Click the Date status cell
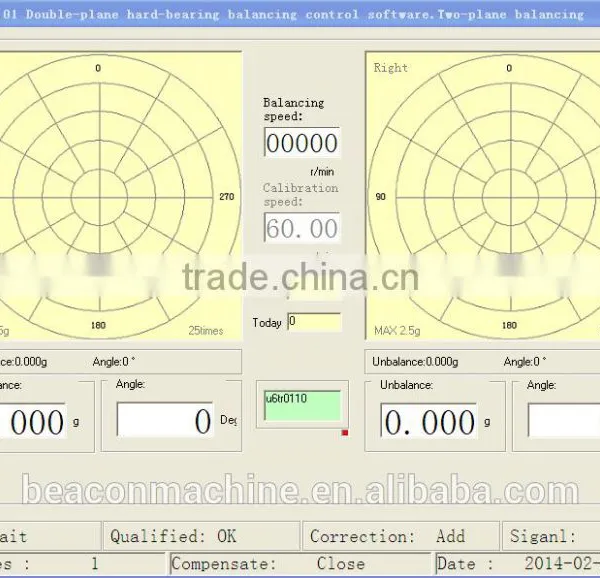 coord(518,563)
